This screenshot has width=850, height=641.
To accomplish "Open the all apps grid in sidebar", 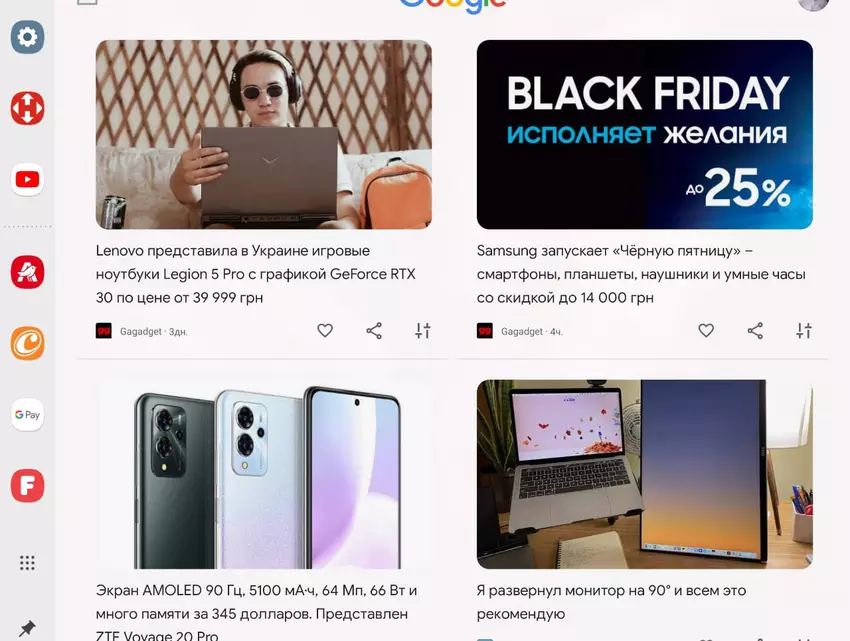I will tap(27, 563).
